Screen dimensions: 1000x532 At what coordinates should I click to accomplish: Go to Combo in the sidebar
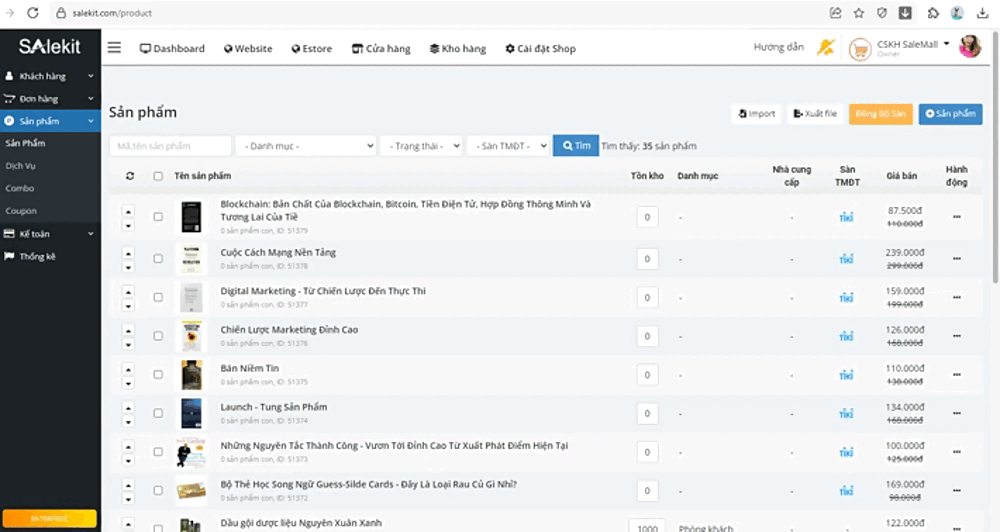(20, 188)
